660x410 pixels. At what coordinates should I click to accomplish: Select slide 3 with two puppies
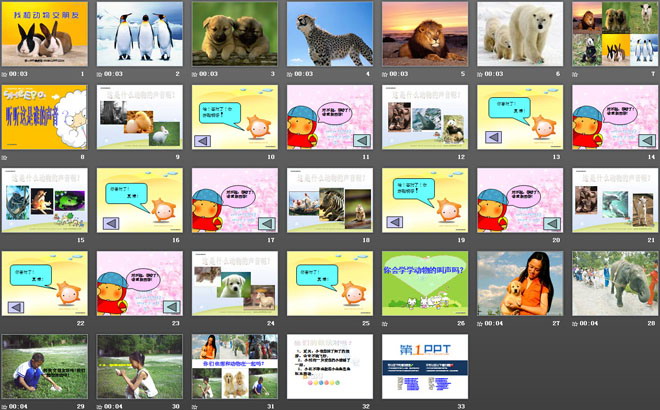point(235,34)
